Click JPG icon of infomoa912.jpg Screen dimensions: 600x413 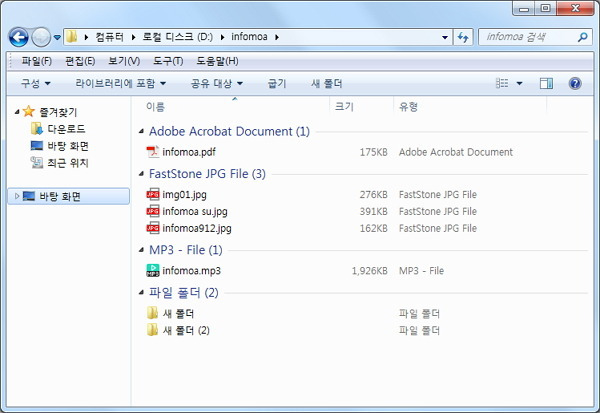click(153, 228)
